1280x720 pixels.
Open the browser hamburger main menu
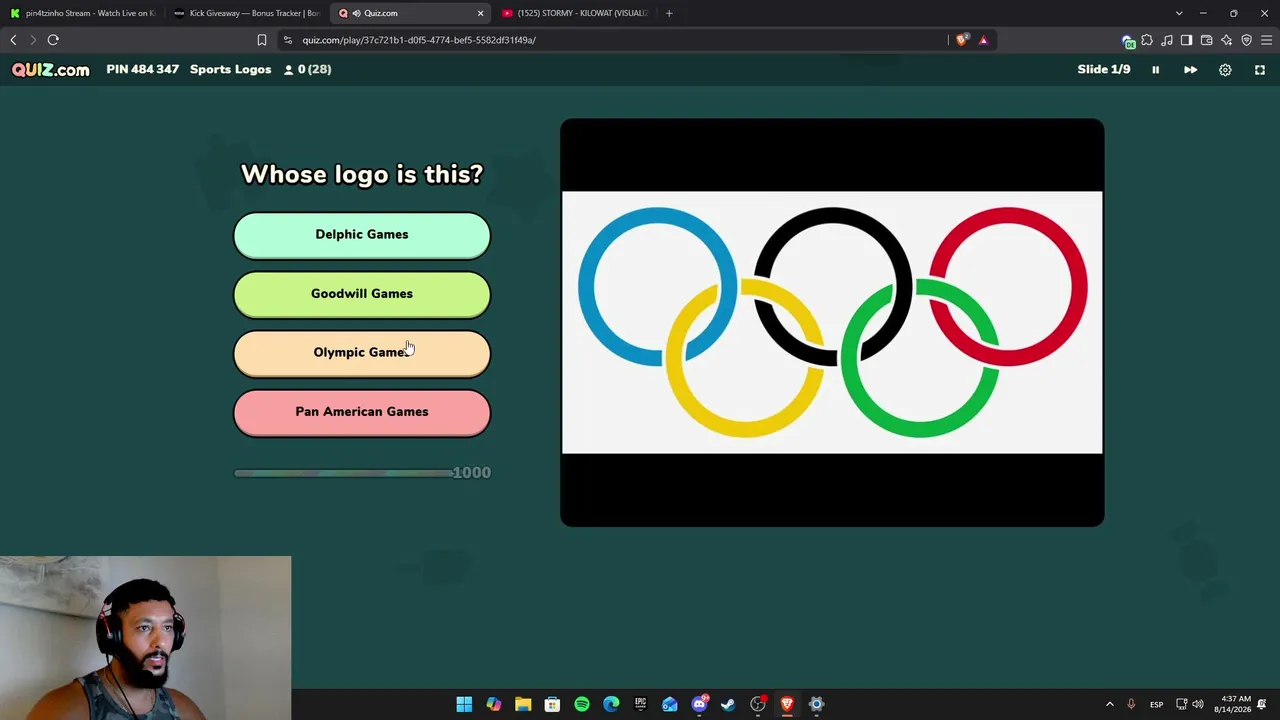(1266, 40)
